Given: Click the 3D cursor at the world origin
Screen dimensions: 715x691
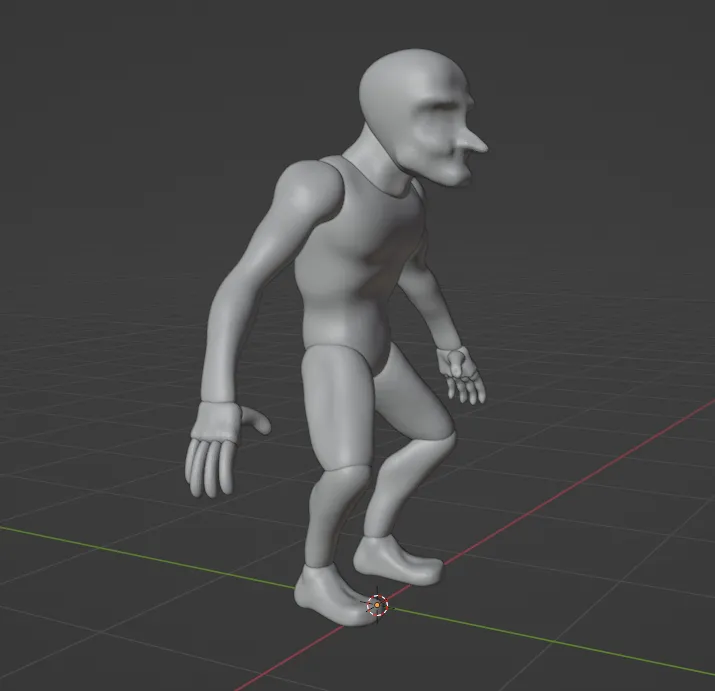Looking at the screenshot, I should click(x=377, y=605).
